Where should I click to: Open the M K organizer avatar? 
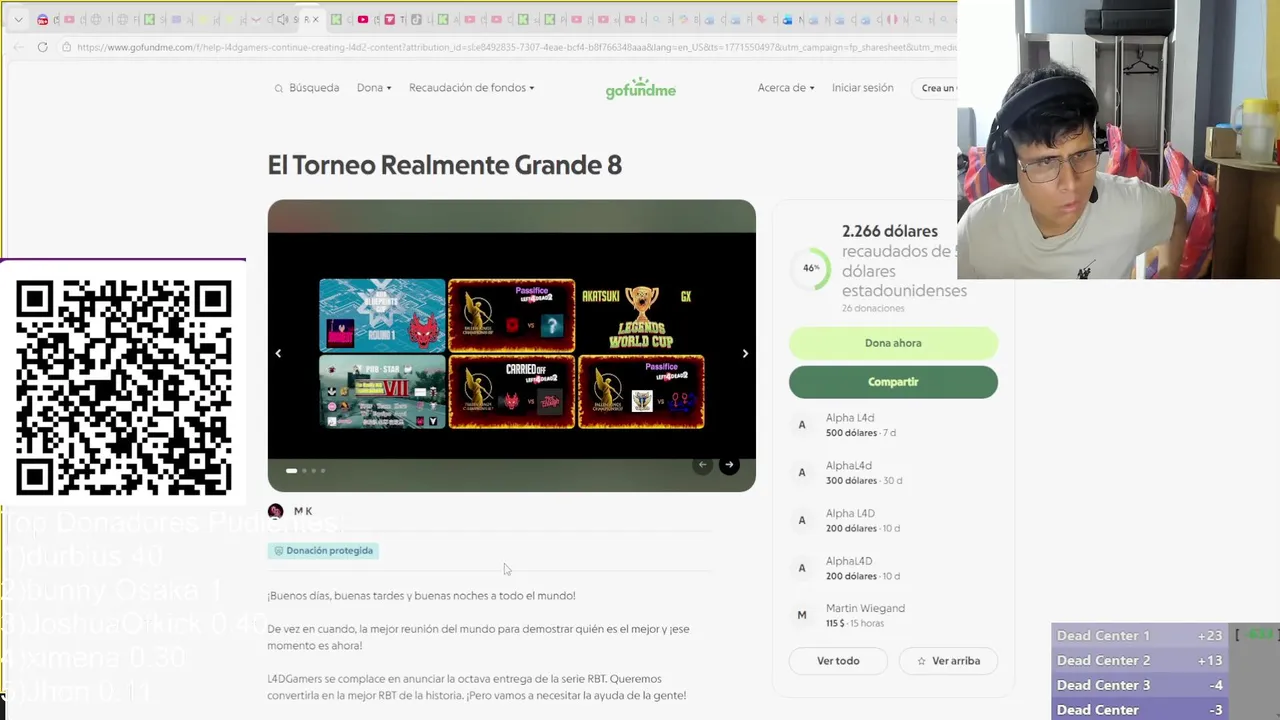(275, 511)
